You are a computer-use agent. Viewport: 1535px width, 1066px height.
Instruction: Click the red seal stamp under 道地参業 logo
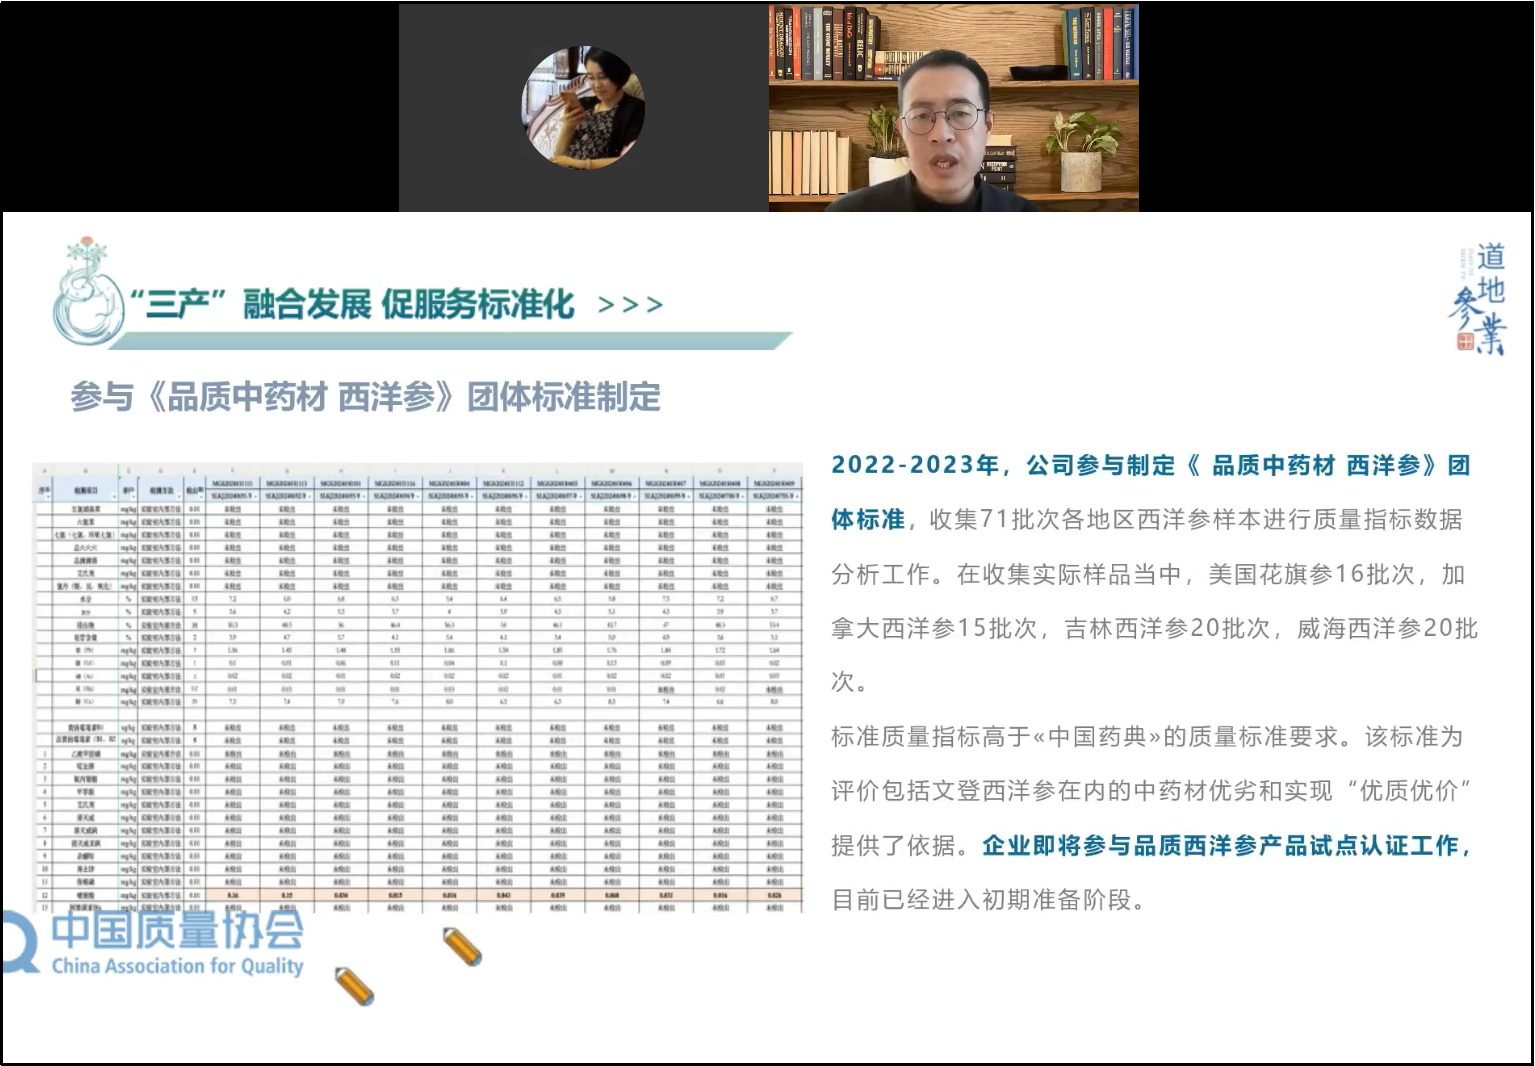(1466, 342)
